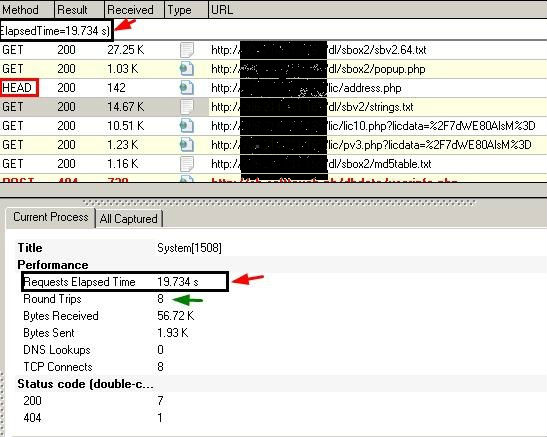Click the text file icon for md5table.txt
This screenshot has width=547, height=437.
tap(187, 164)
